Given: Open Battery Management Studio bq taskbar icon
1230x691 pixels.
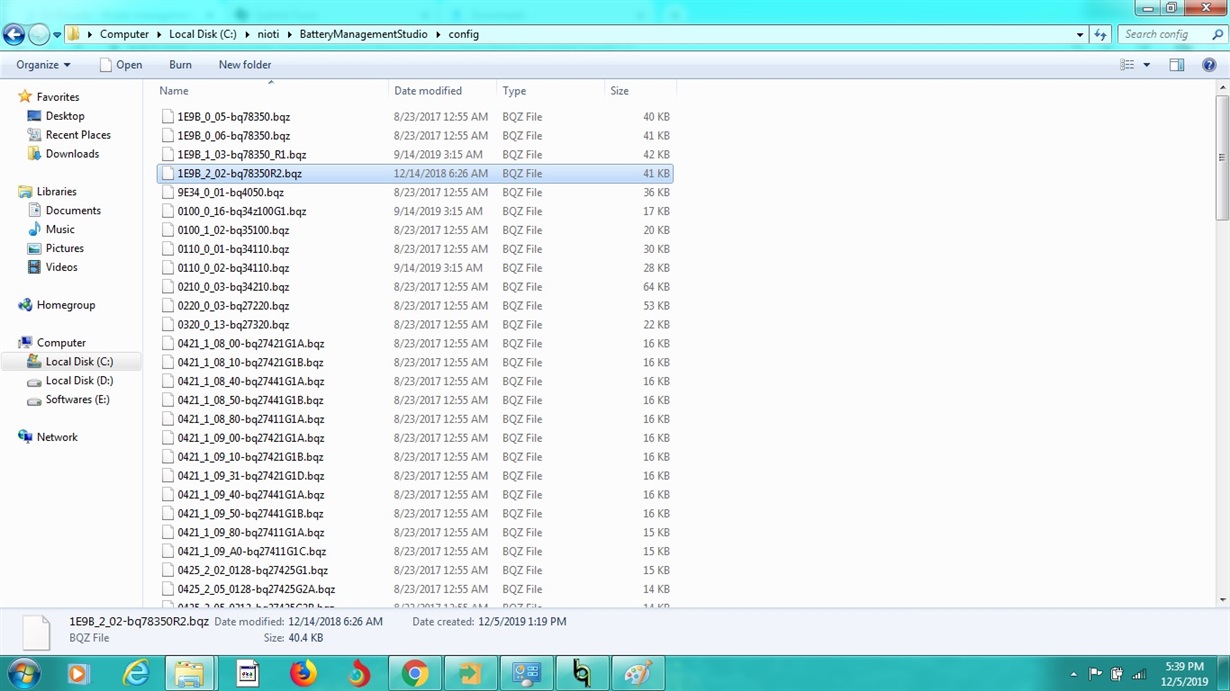Looking at the screenshot, I should pyautogui.click(x=581, y=674).
